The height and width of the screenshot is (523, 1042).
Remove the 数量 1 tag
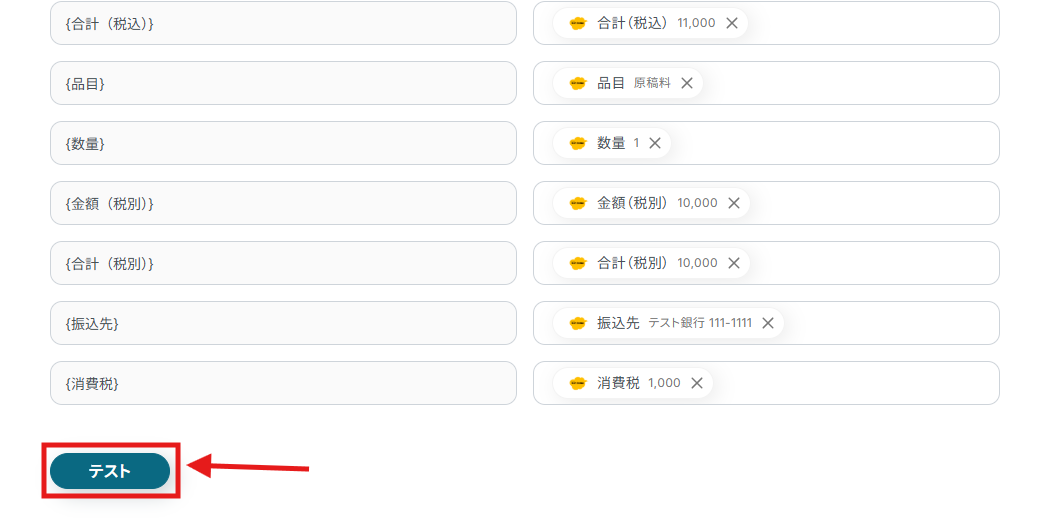pyautogui.click(x=655, y=143)
